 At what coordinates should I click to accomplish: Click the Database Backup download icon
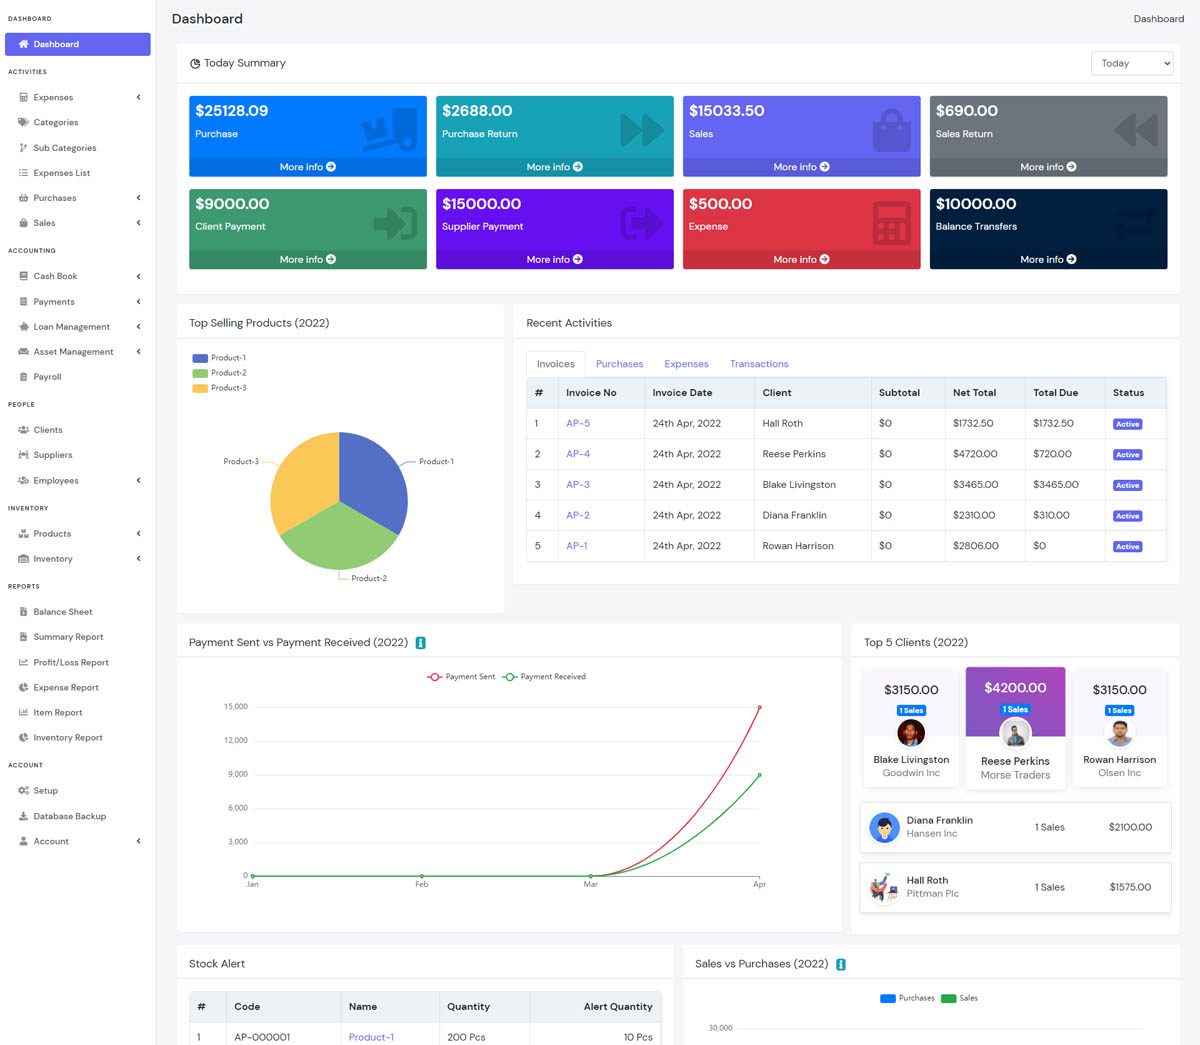click(23, 816)
